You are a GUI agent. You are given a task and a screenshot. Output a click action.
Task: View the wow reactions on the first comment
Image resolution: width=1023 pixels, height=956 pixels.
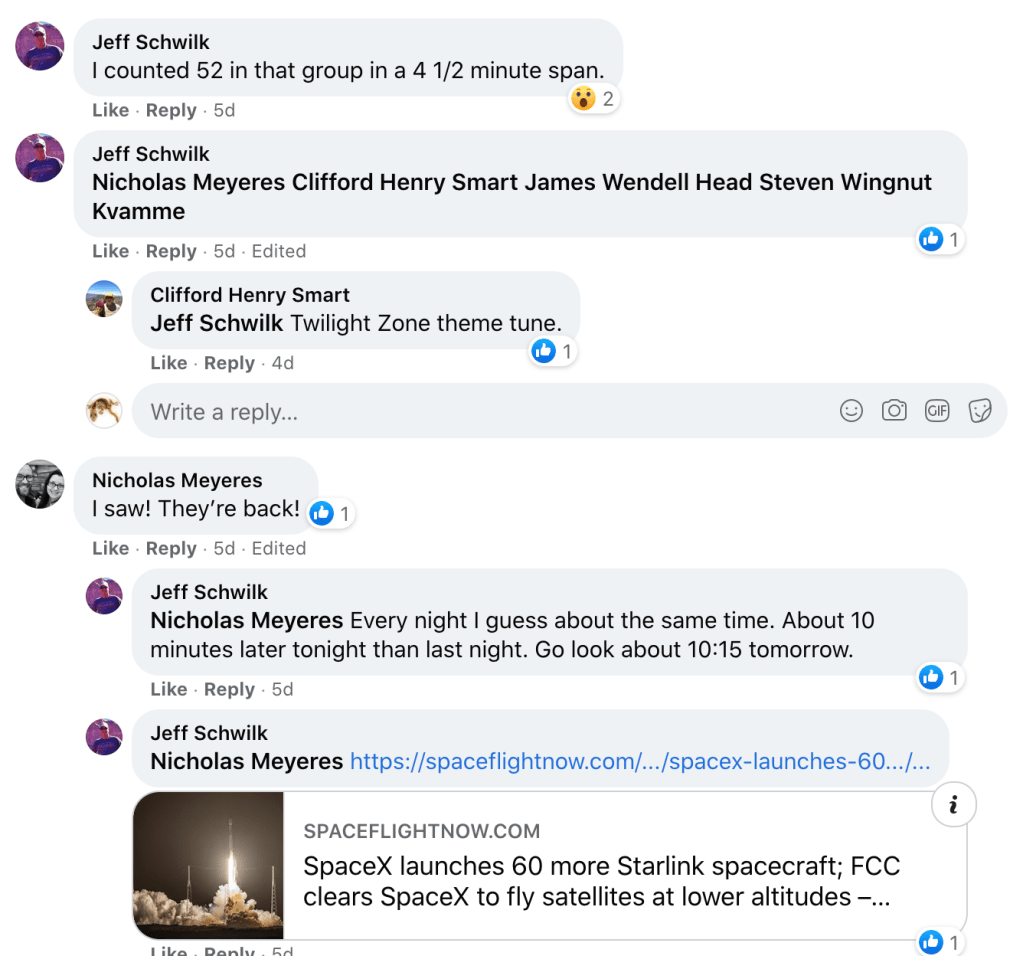tap(594, 98)
